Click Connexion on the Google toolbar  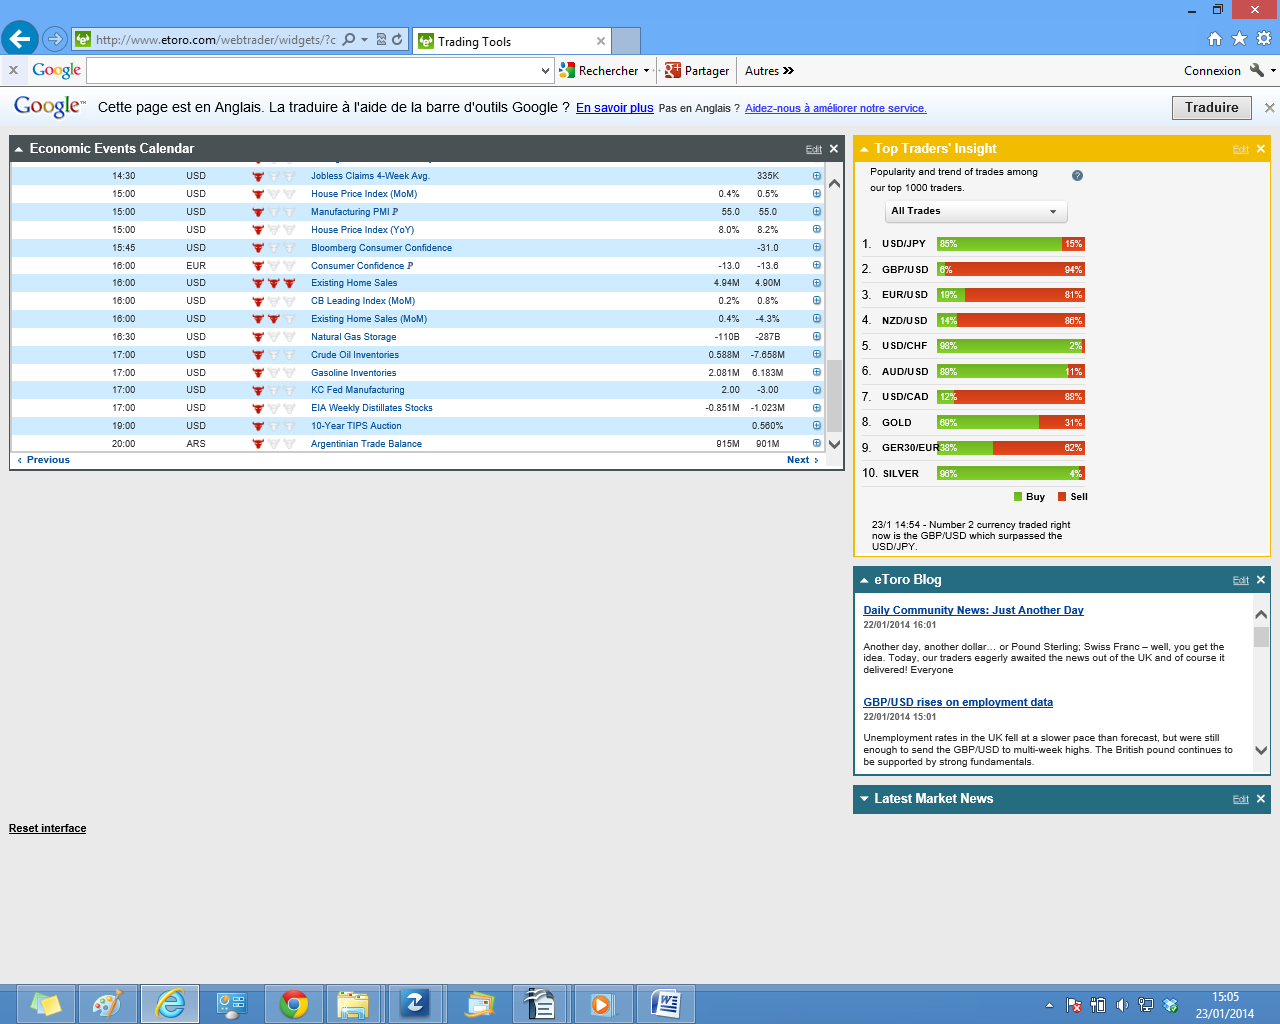point(1212,71)
